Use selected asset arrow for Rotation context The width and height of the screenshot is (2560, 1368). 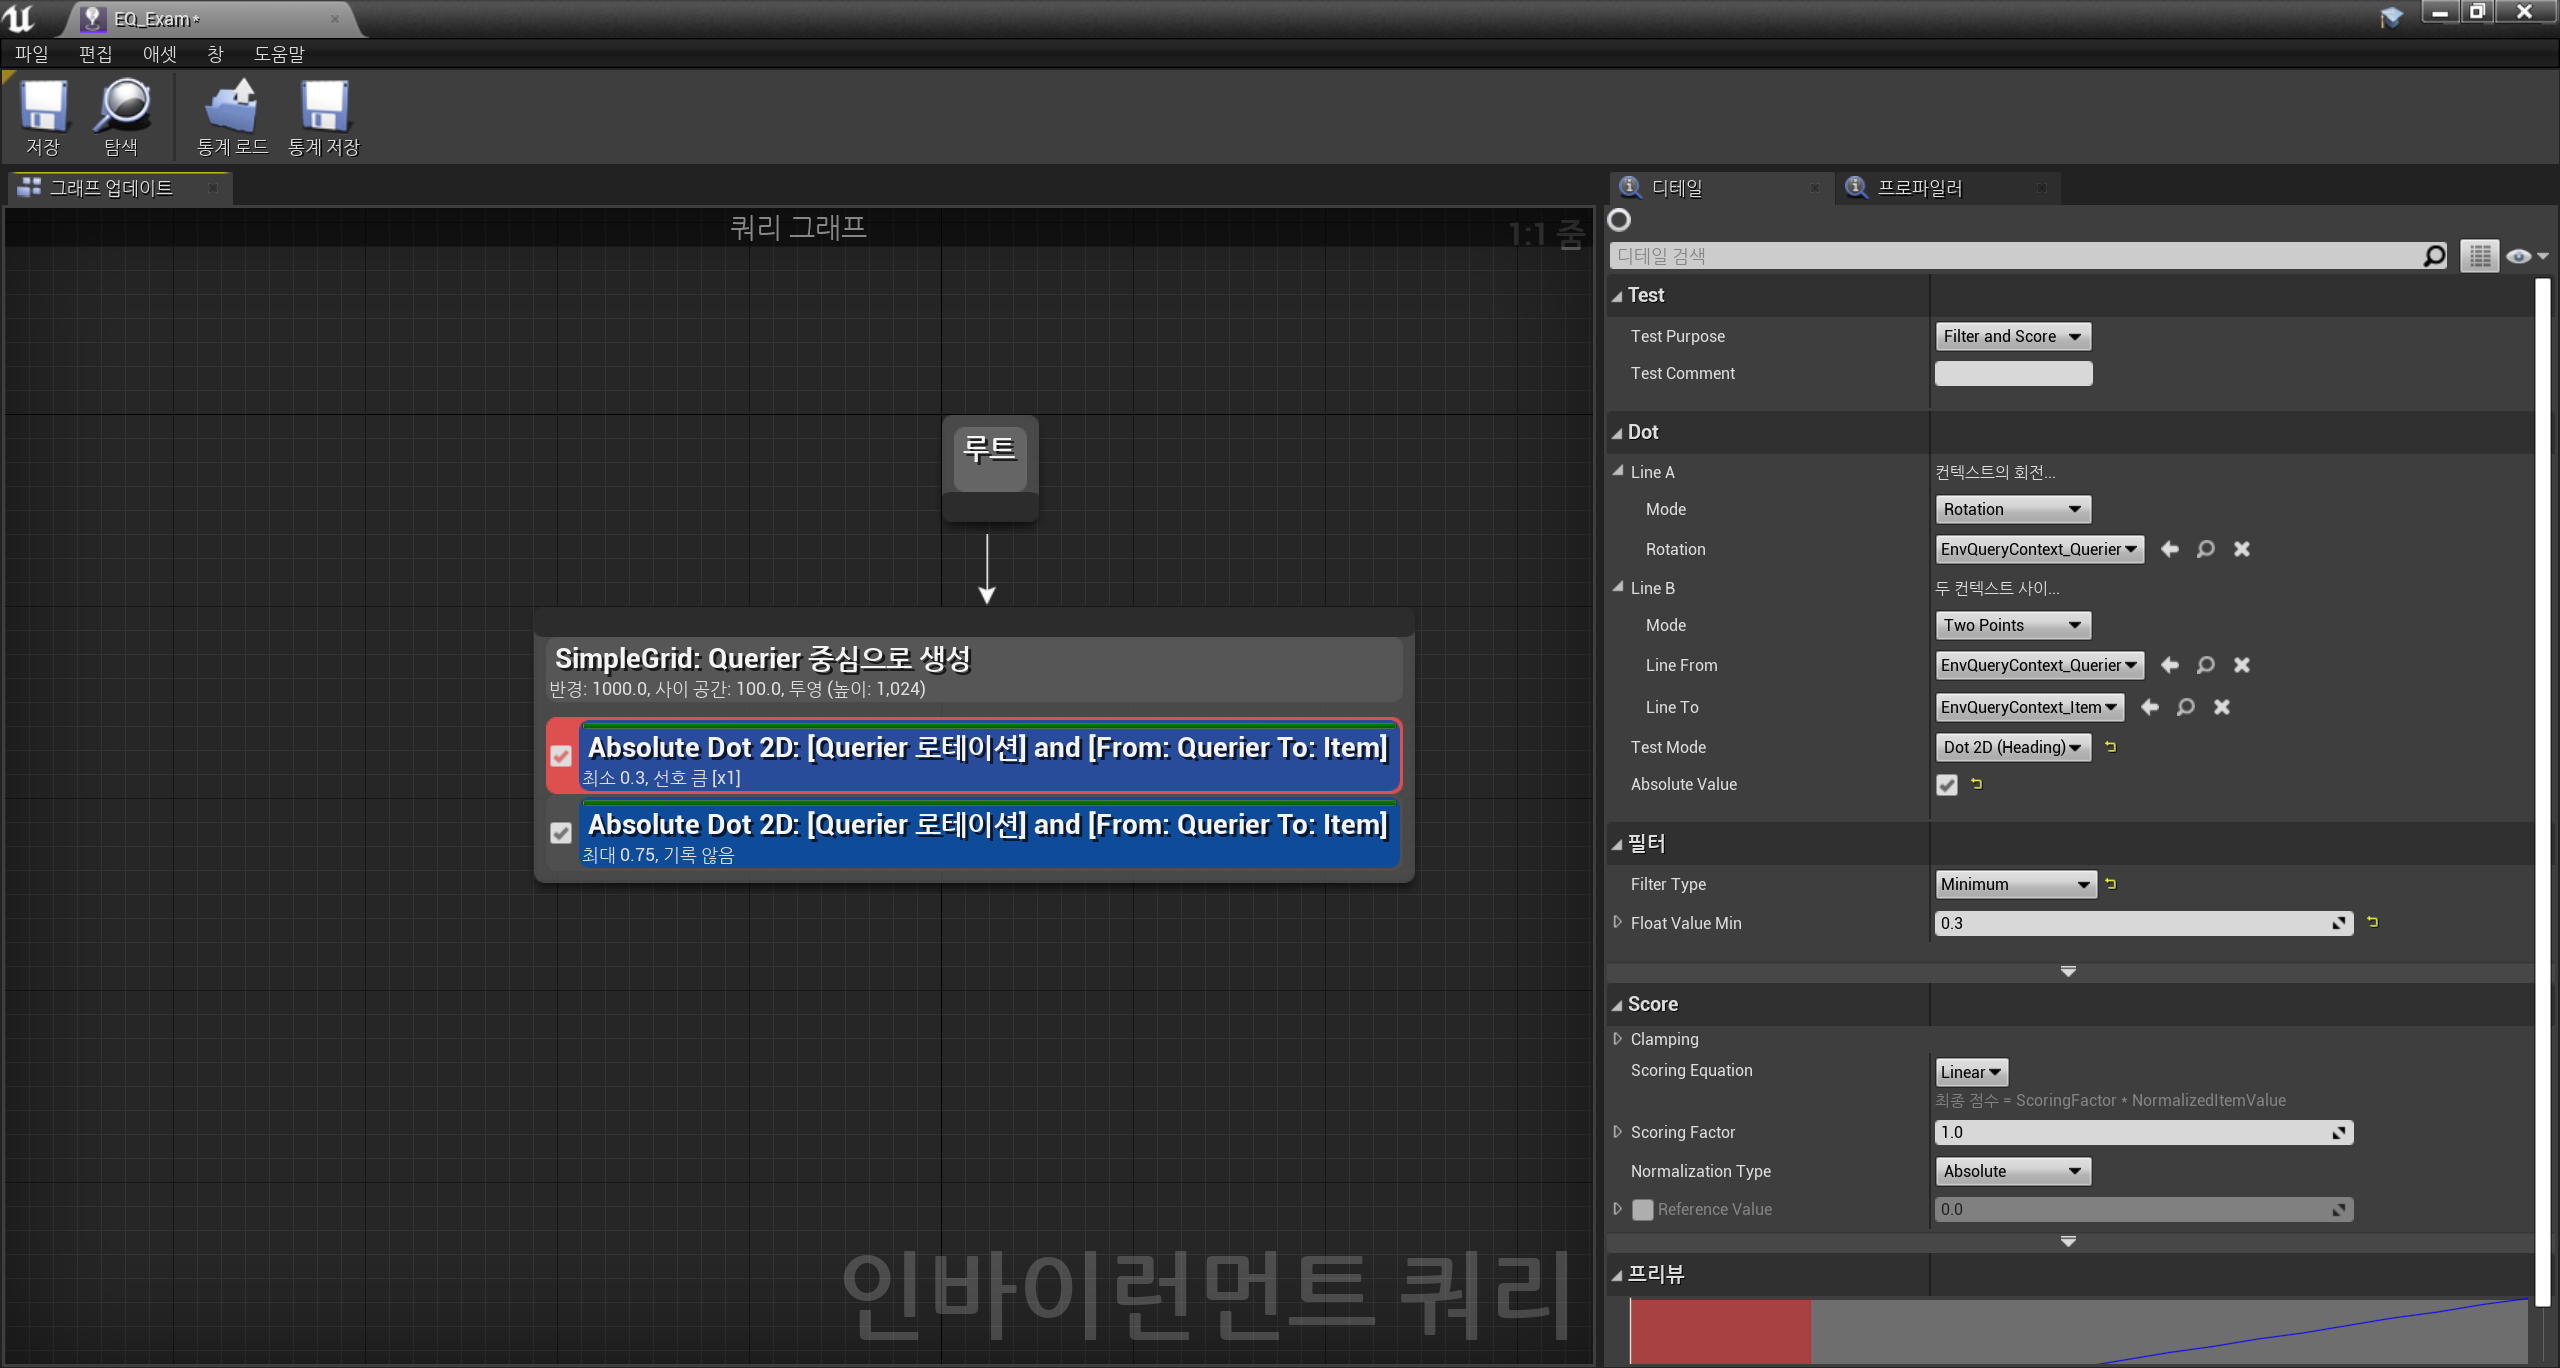pos(2169,549)
